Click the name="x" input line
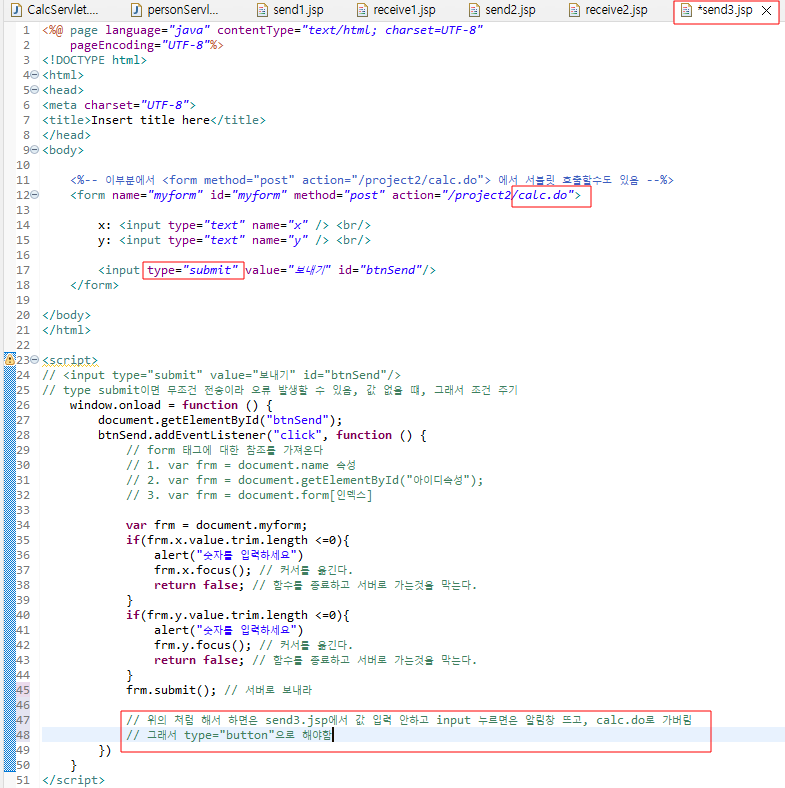The width and height of the screenshot is (785, 788). 234,225
